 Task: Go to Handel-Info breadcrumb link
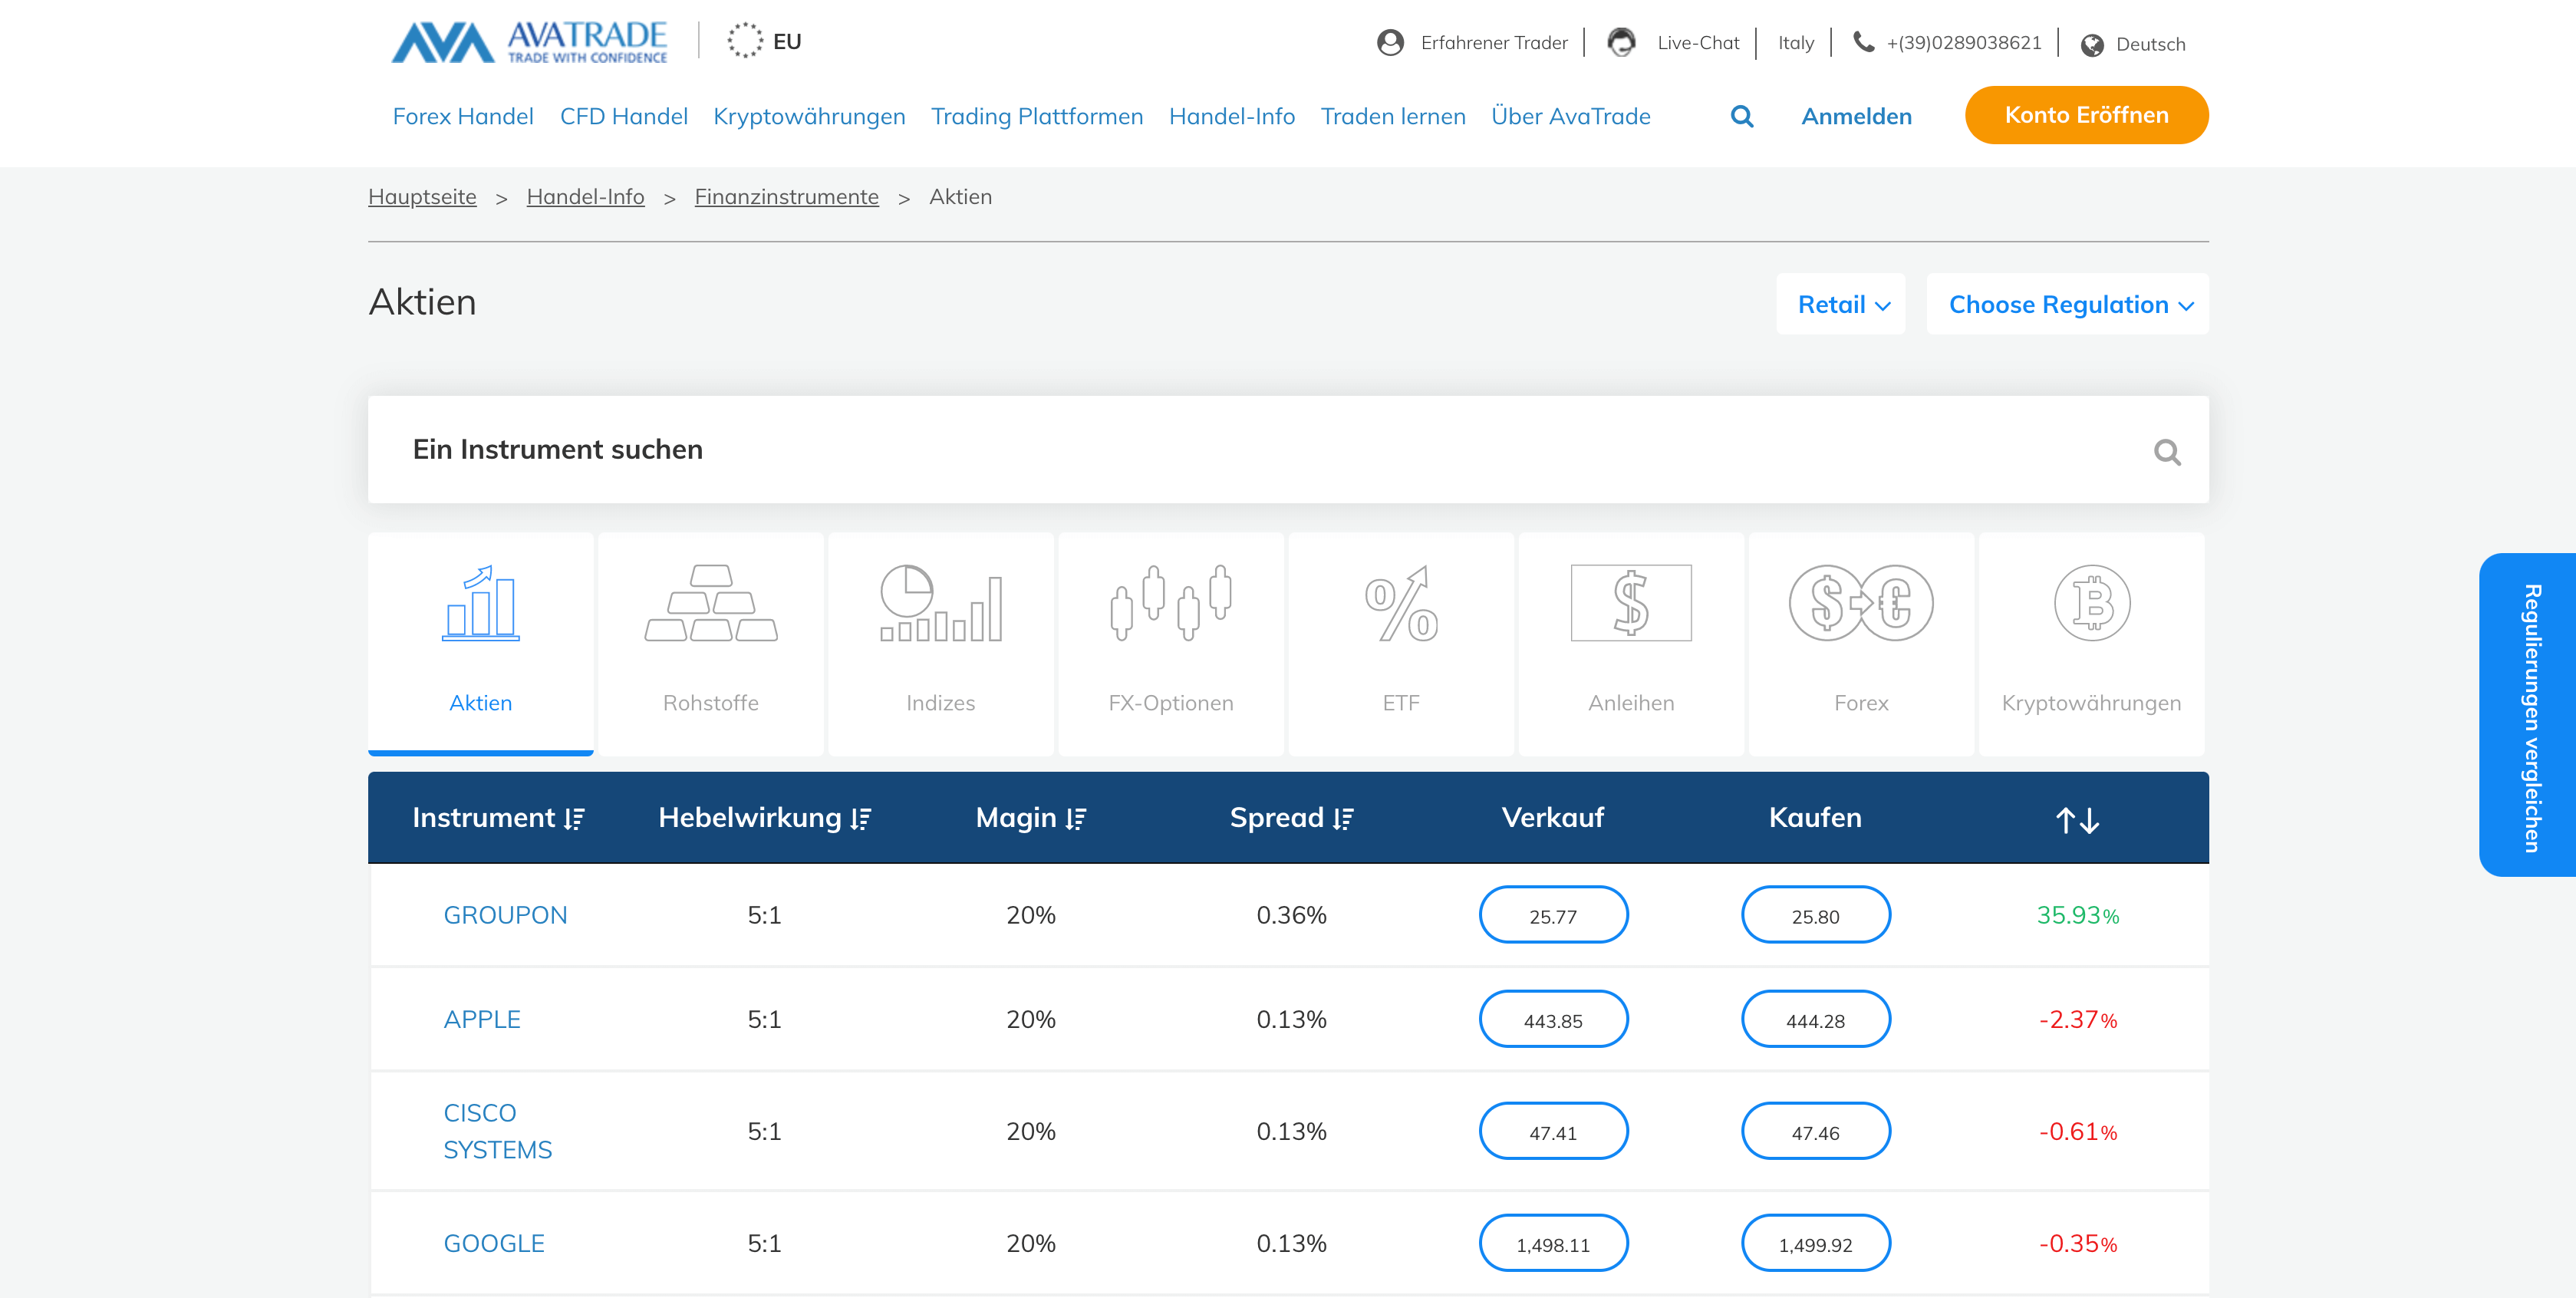[585, 197]
